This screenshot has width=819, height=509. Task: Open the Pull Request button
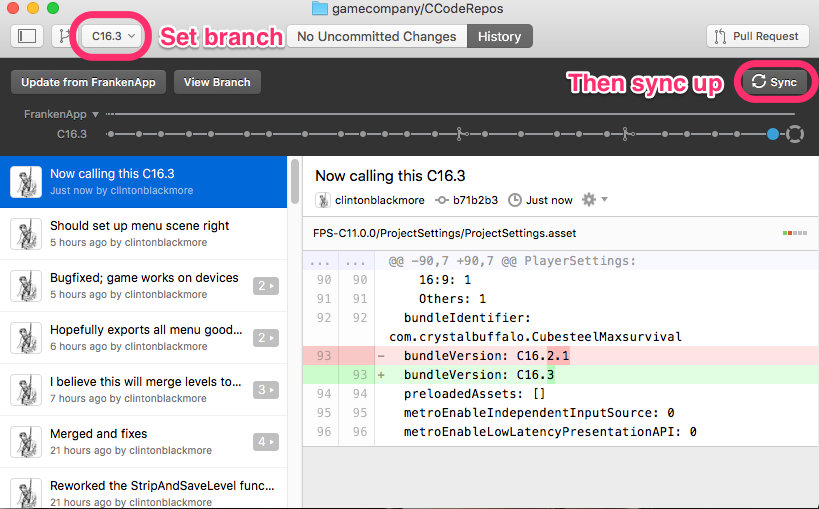(757, 36)
